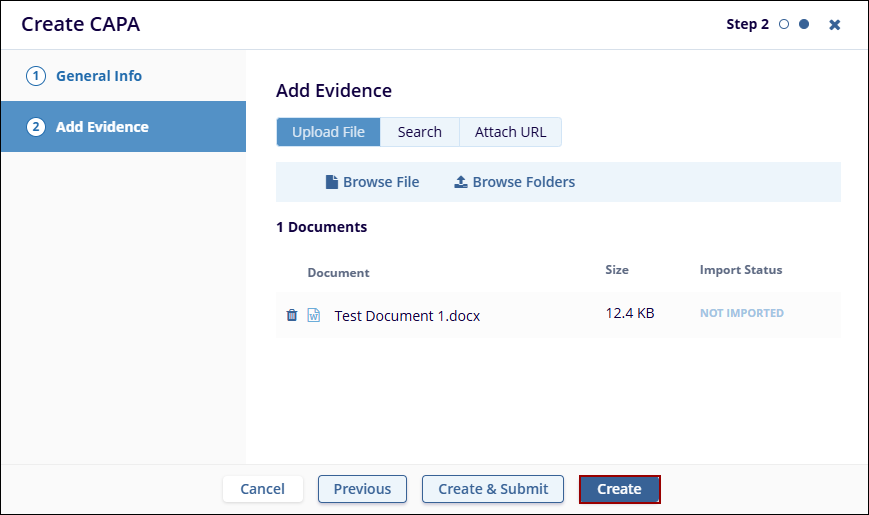Switch to the Upload File tab
Viewport: 869px width, 515px height.
[328, 132]
